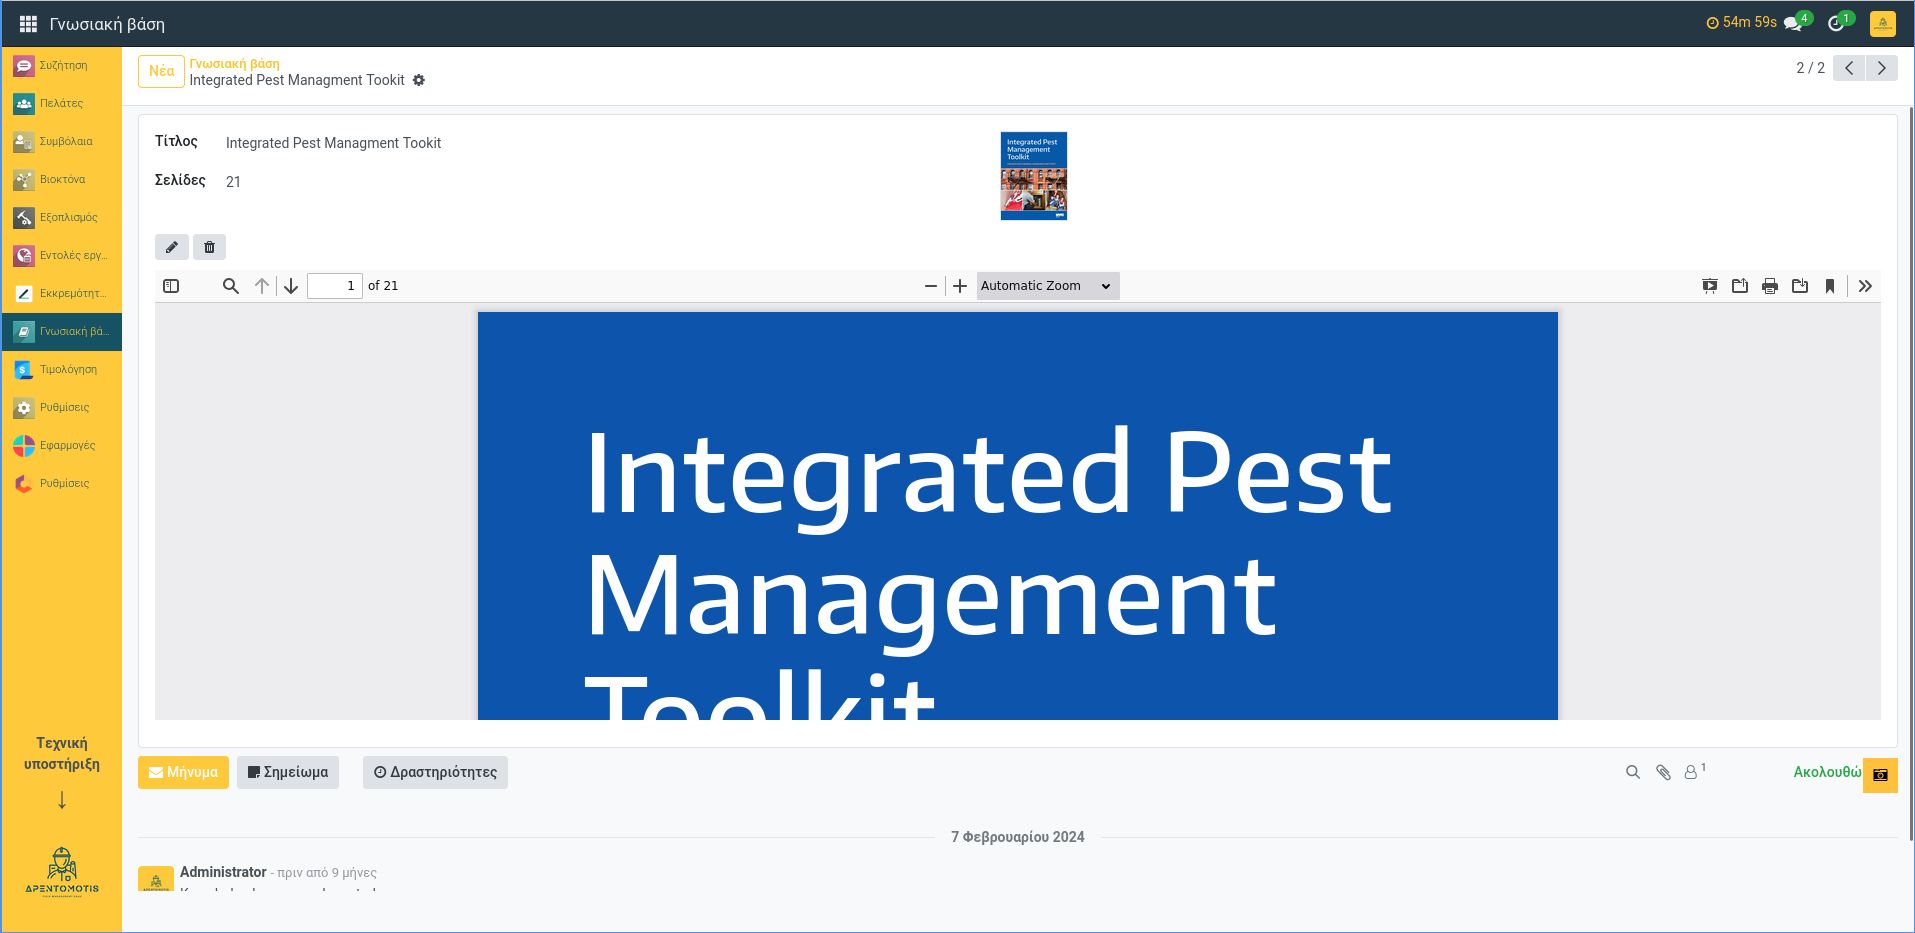Open Εφαρμογές in the sidebar
The width and height of the screenshot is (1915, 933).
pyautogui.click(x=62, y=446)
